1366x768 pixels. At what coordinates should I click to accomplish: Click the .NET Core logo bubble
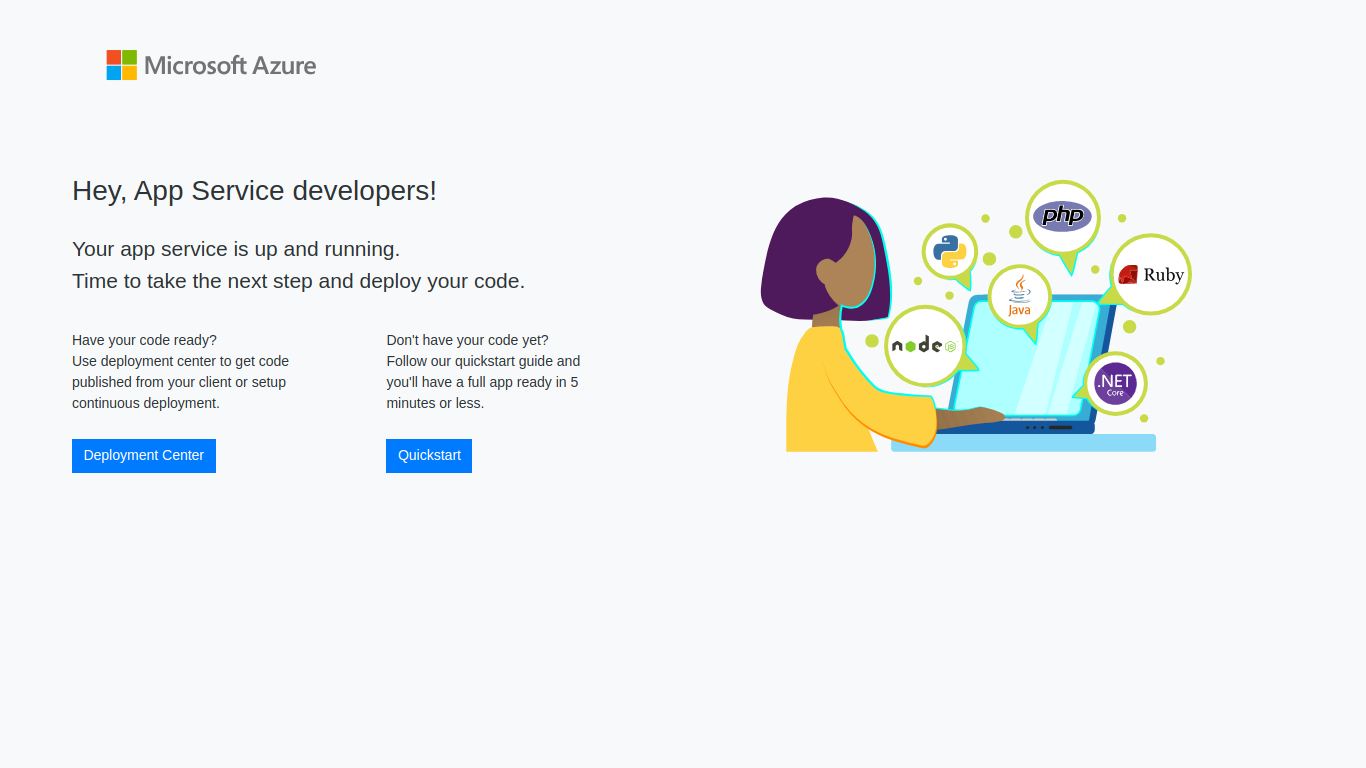pyautogui.click(x=1115, y=383)
